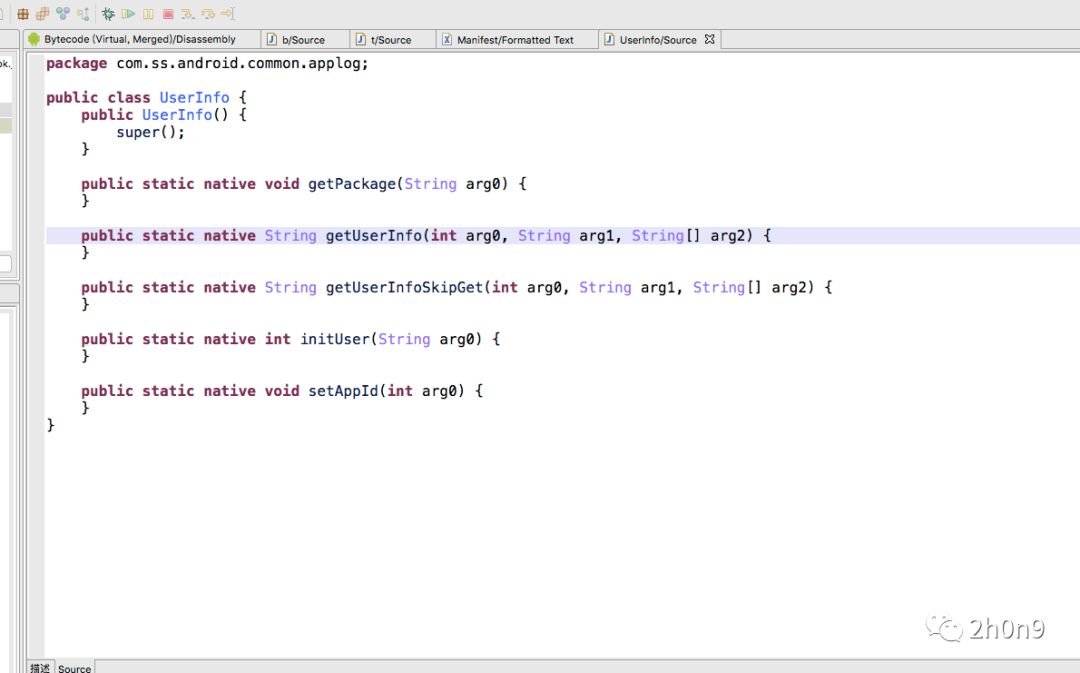Click the stacked-cubes toolbar icon
The image size is (1080, 673).
coord(43,14)
